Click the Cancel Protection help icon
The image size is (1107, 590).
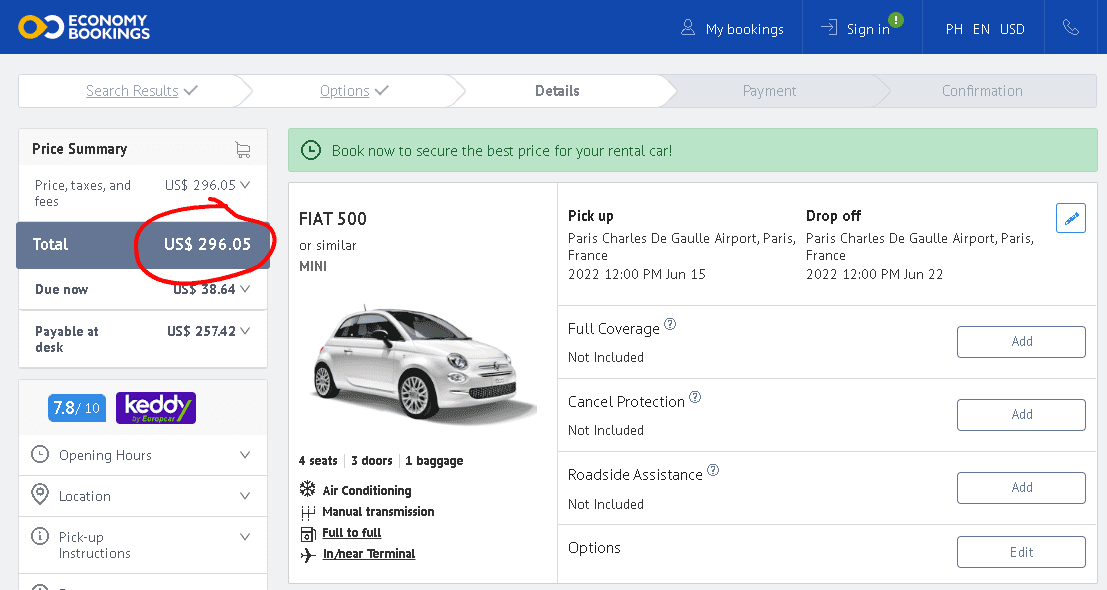(x=697, y=396)
